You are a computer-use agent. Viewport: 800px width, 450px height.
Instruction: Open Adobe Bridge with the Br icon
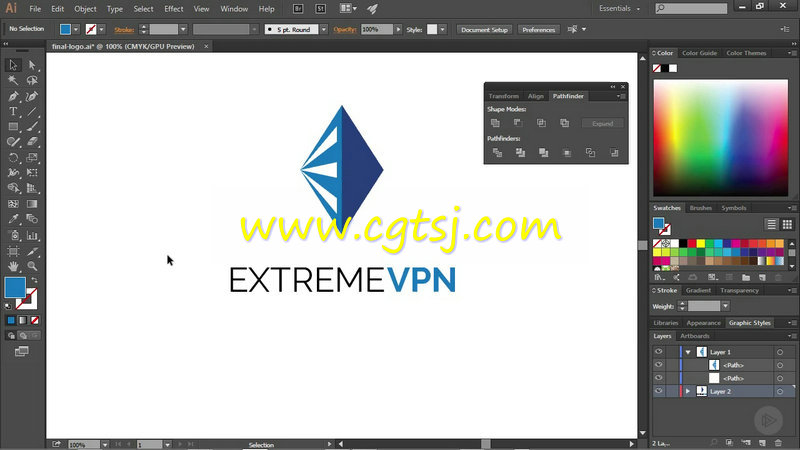click(298, 9)
